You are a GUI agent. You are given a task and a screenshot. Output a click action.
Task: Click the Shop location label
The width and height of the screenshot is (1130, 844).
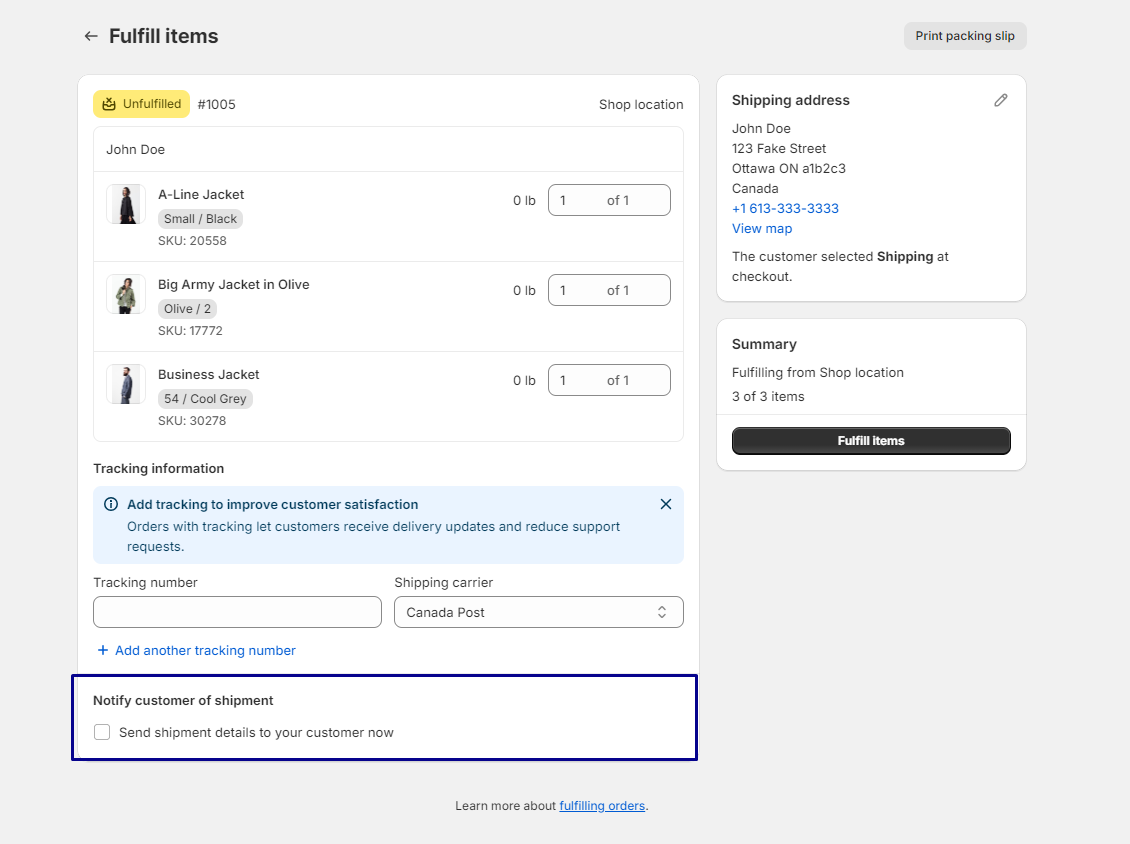click(641, 105)
